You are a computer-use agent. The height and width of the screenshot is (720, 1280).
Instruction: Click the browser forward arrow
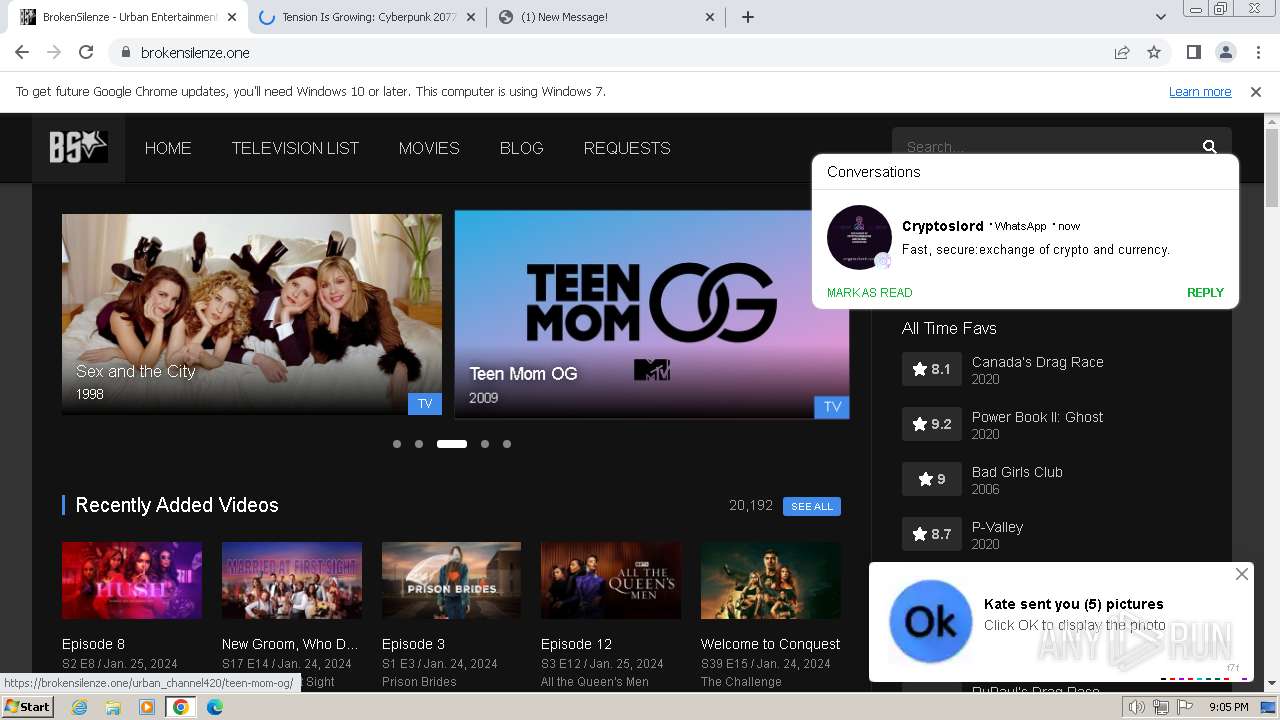click(54, 52)
